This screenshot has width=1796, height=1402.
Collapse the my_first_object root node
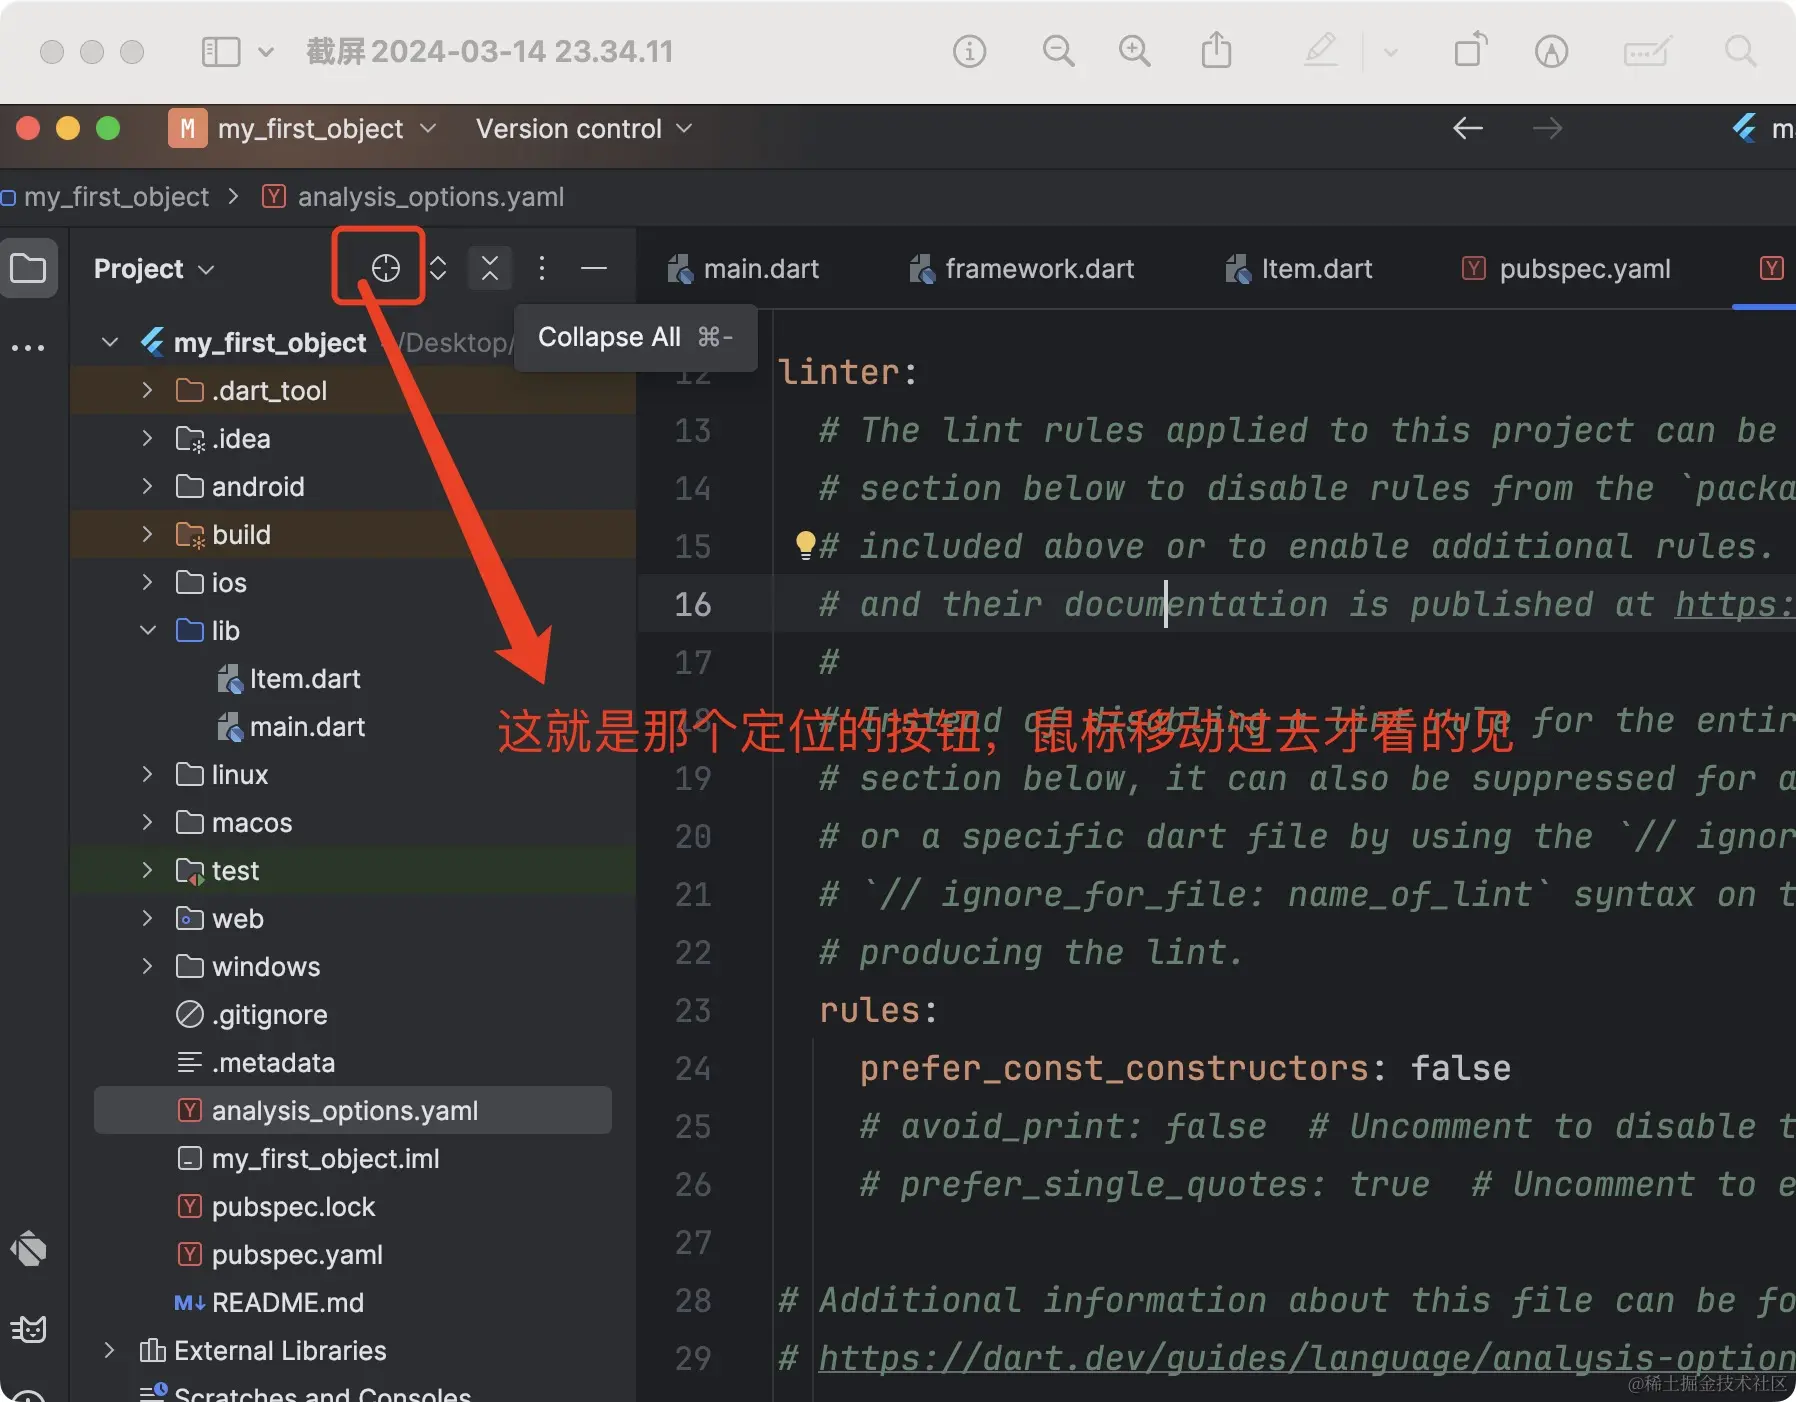(x=110, y=343)
